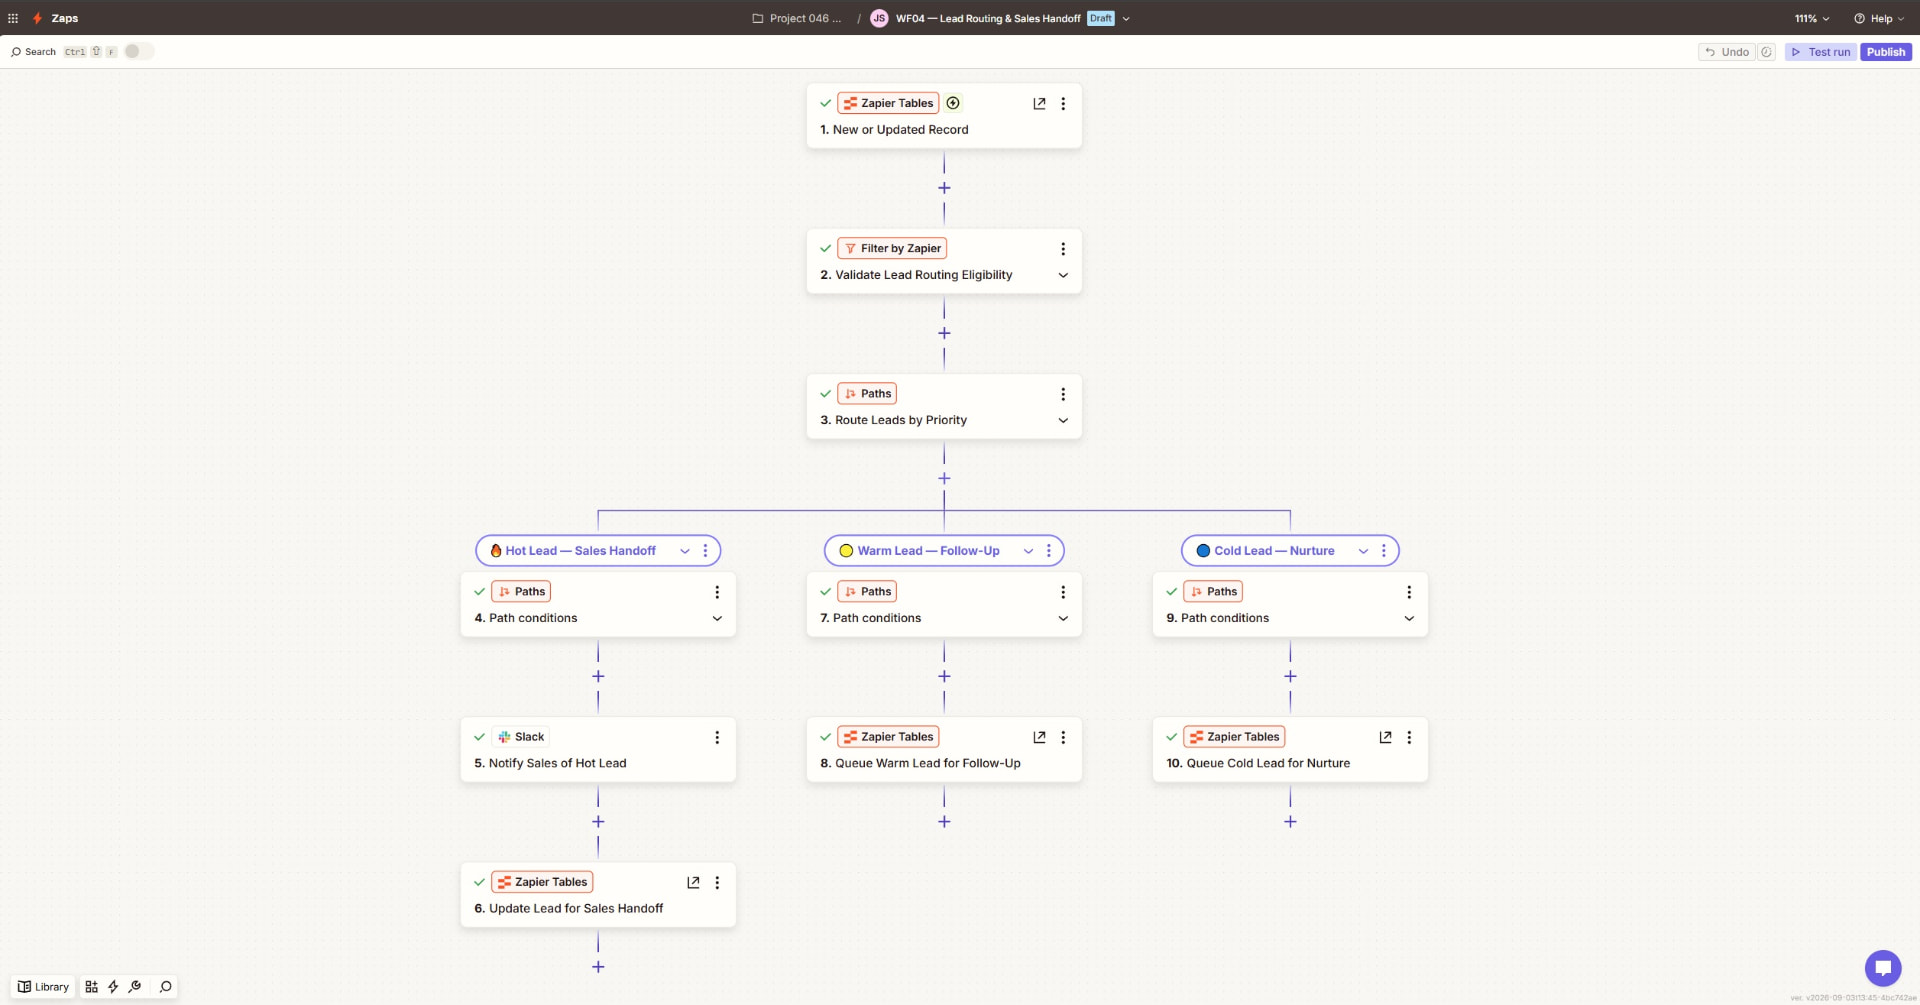The width and height of the screenshot is (1920, 1005).
Task: Open Slack step options menu
Action: pyautogui.click(x=717, y=737)
